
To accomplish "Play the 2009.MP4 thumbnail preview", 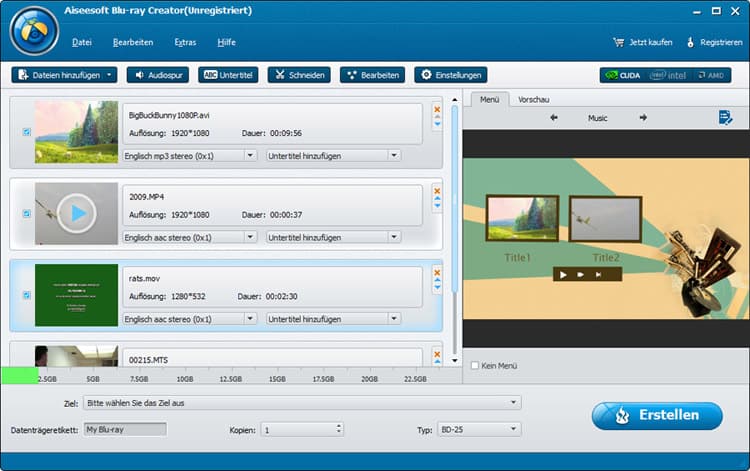I will click(77, 214).
